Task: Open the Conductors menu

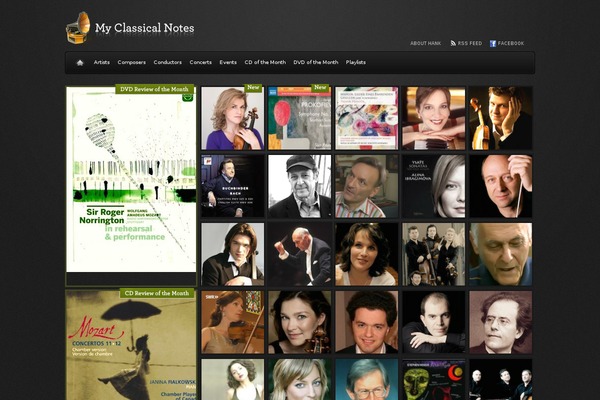Action: pos(168,62)
